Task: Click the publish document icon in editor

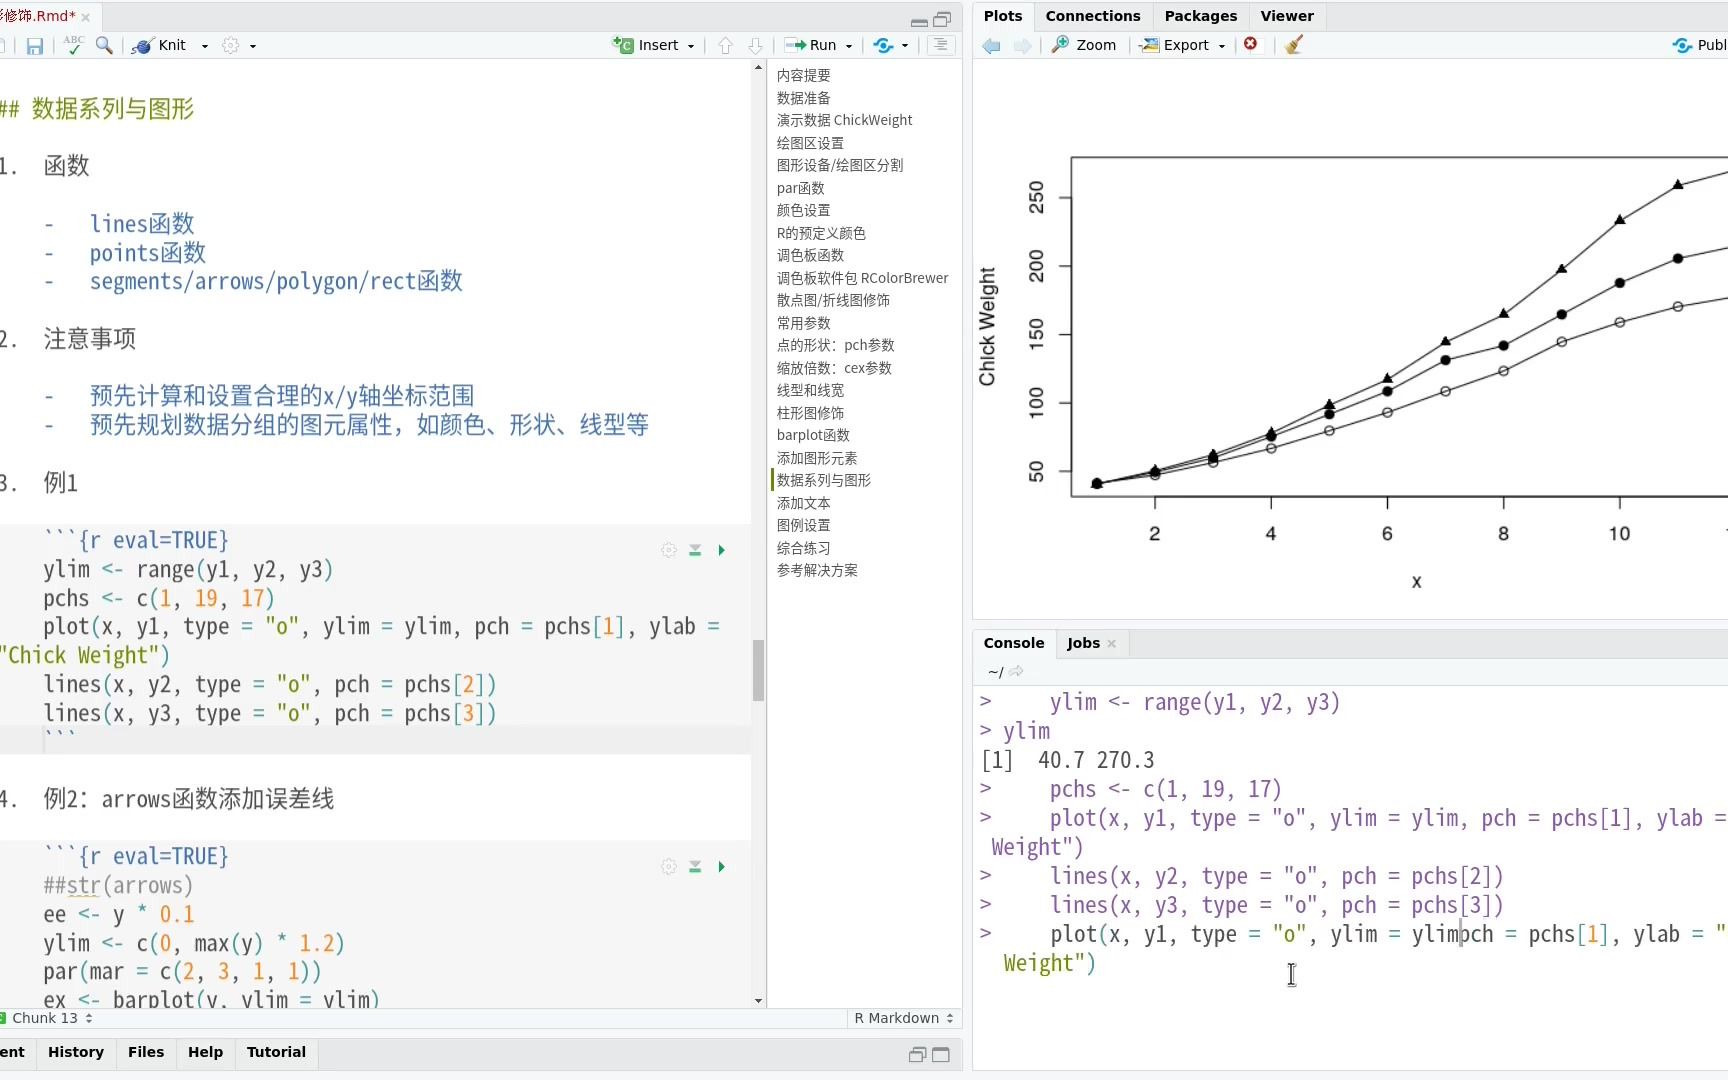Action: [883, 45]
